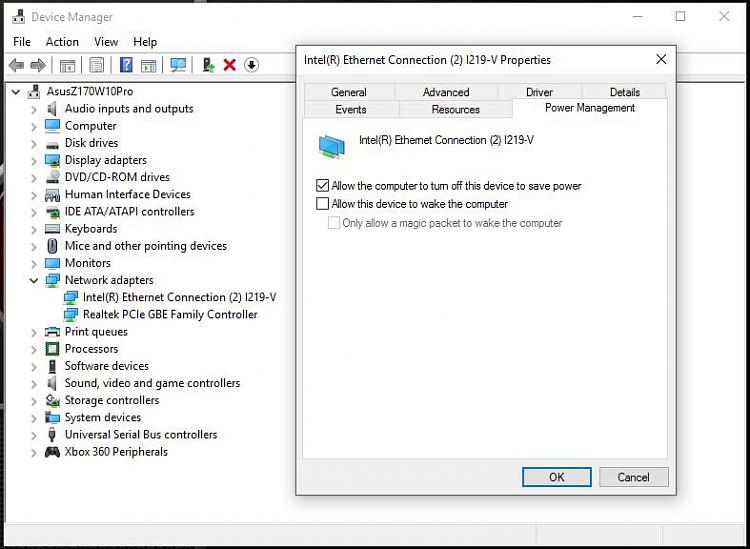Open the View menu
This screenshot has height=549, width=750.
106,42
